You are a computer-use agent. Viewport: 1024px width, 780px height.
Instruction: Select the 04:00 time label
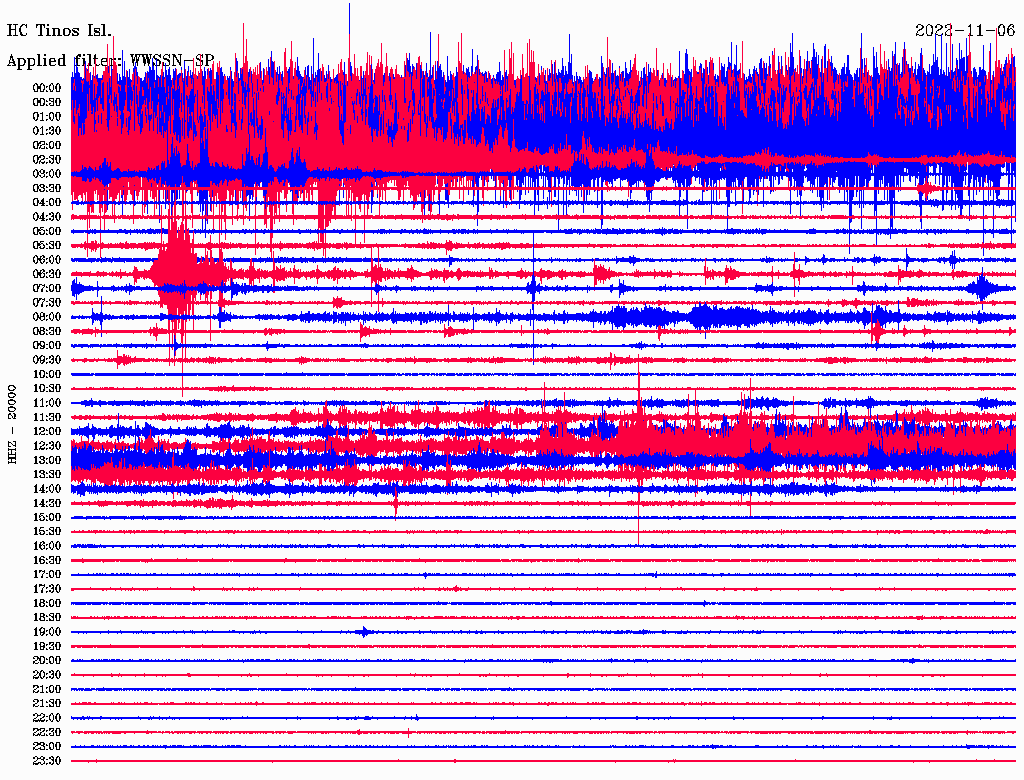click(47, 203)
